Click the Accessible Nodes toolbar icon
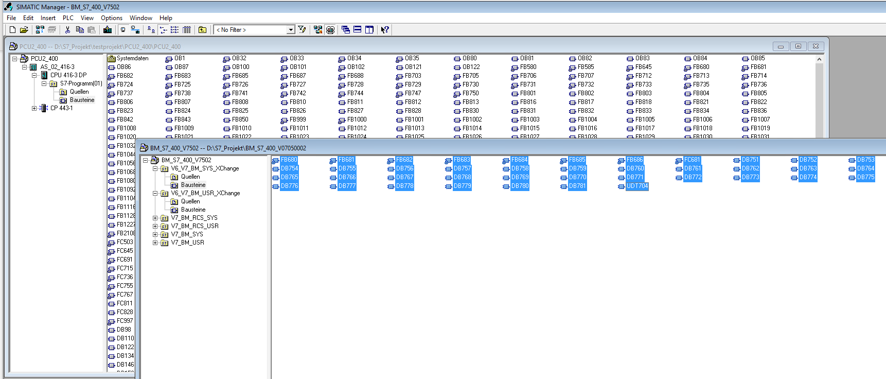 40,29
